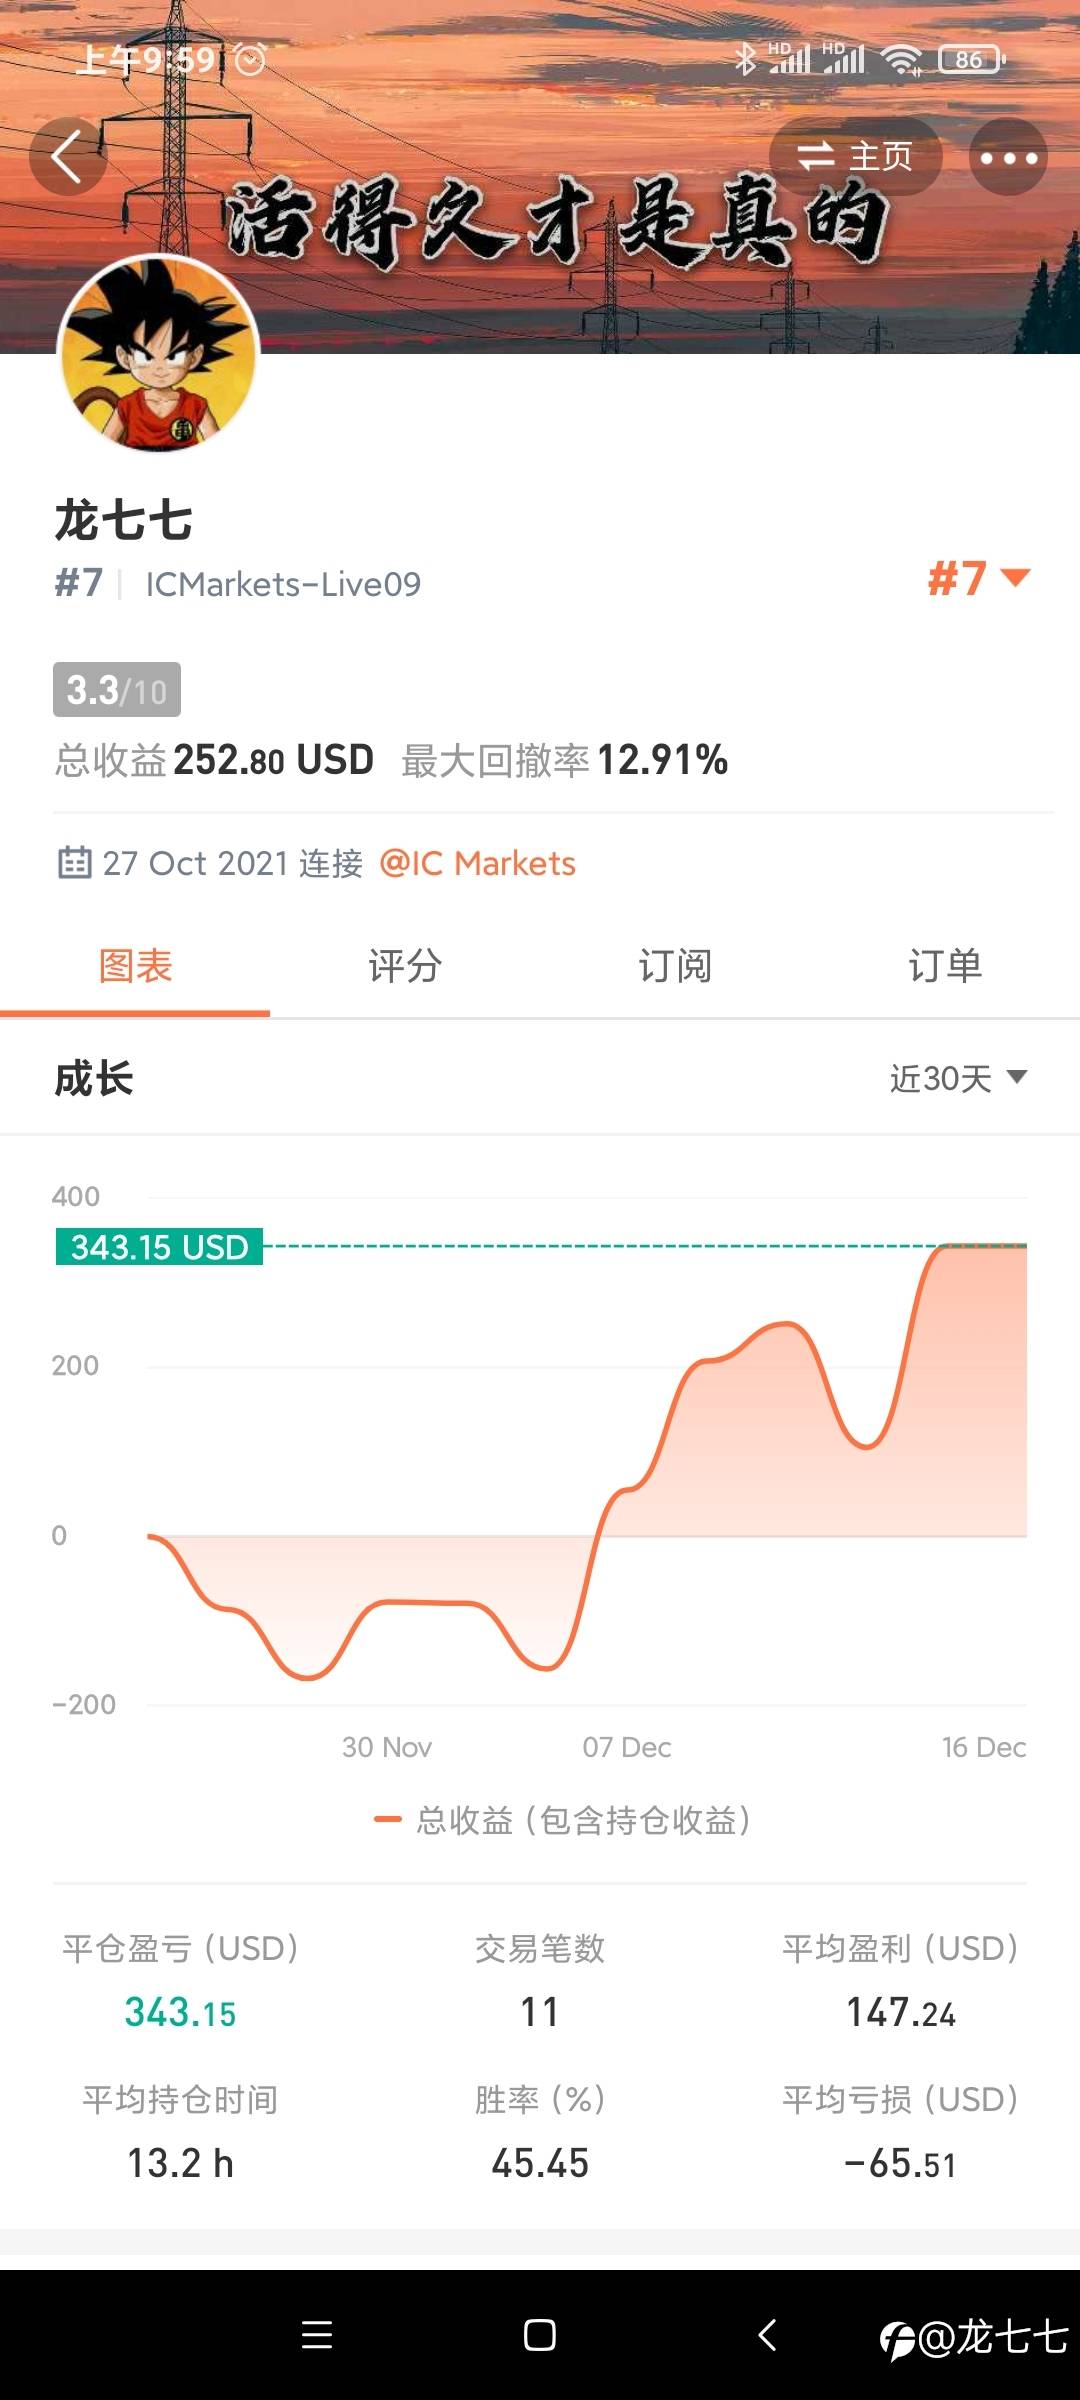
Task: Open the 近30天 time range dropdown
Action: [x=958, y=1078]
